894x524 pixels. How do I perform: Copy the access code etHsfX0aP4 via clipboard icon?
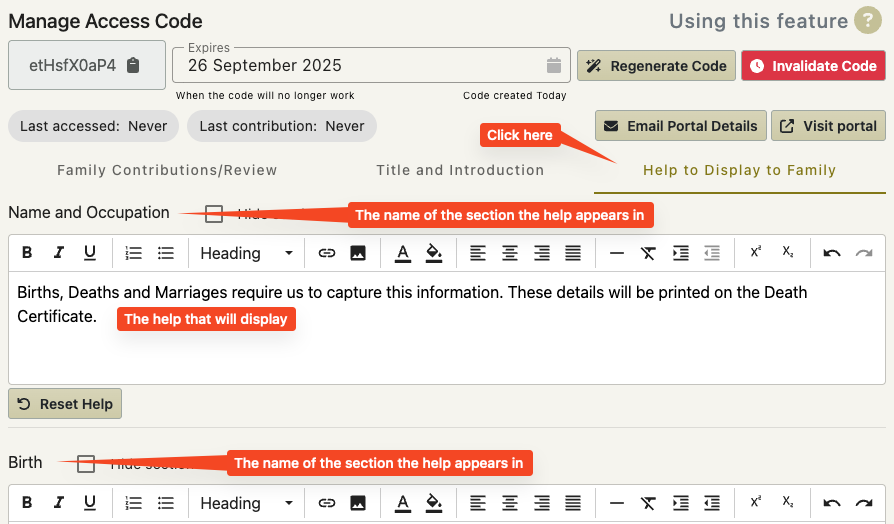pos(133,66)
